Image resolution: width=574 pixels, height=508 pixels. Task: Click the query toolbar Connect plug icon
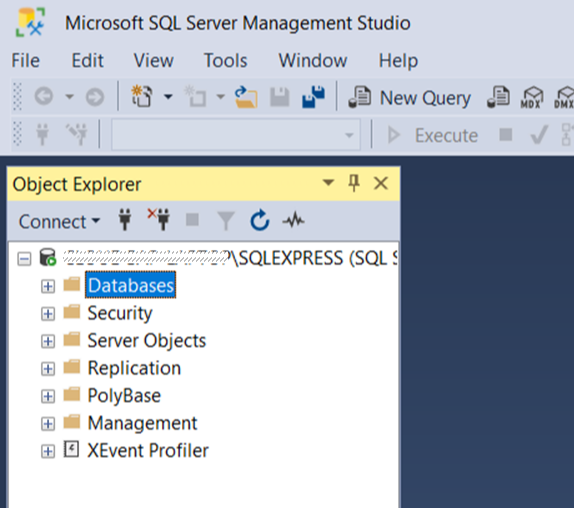click(42, 135)
